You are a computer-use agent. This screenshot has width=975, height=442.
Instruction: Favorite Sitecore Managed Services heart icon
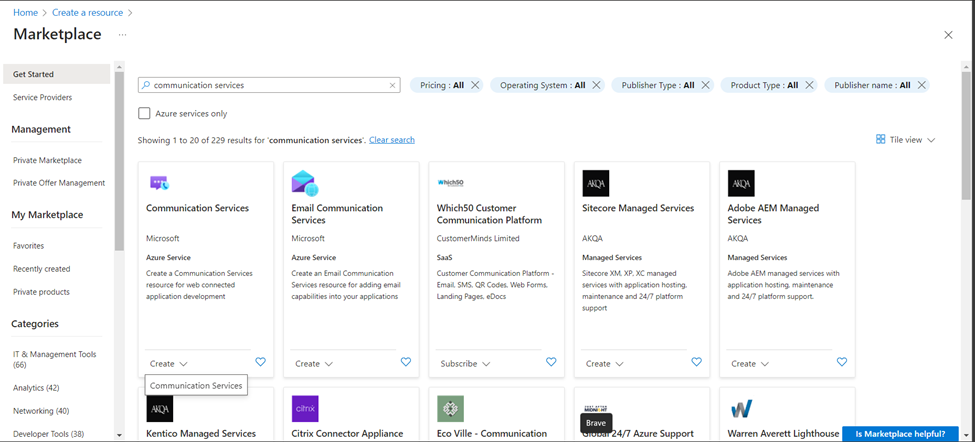(x=696, y=362)
